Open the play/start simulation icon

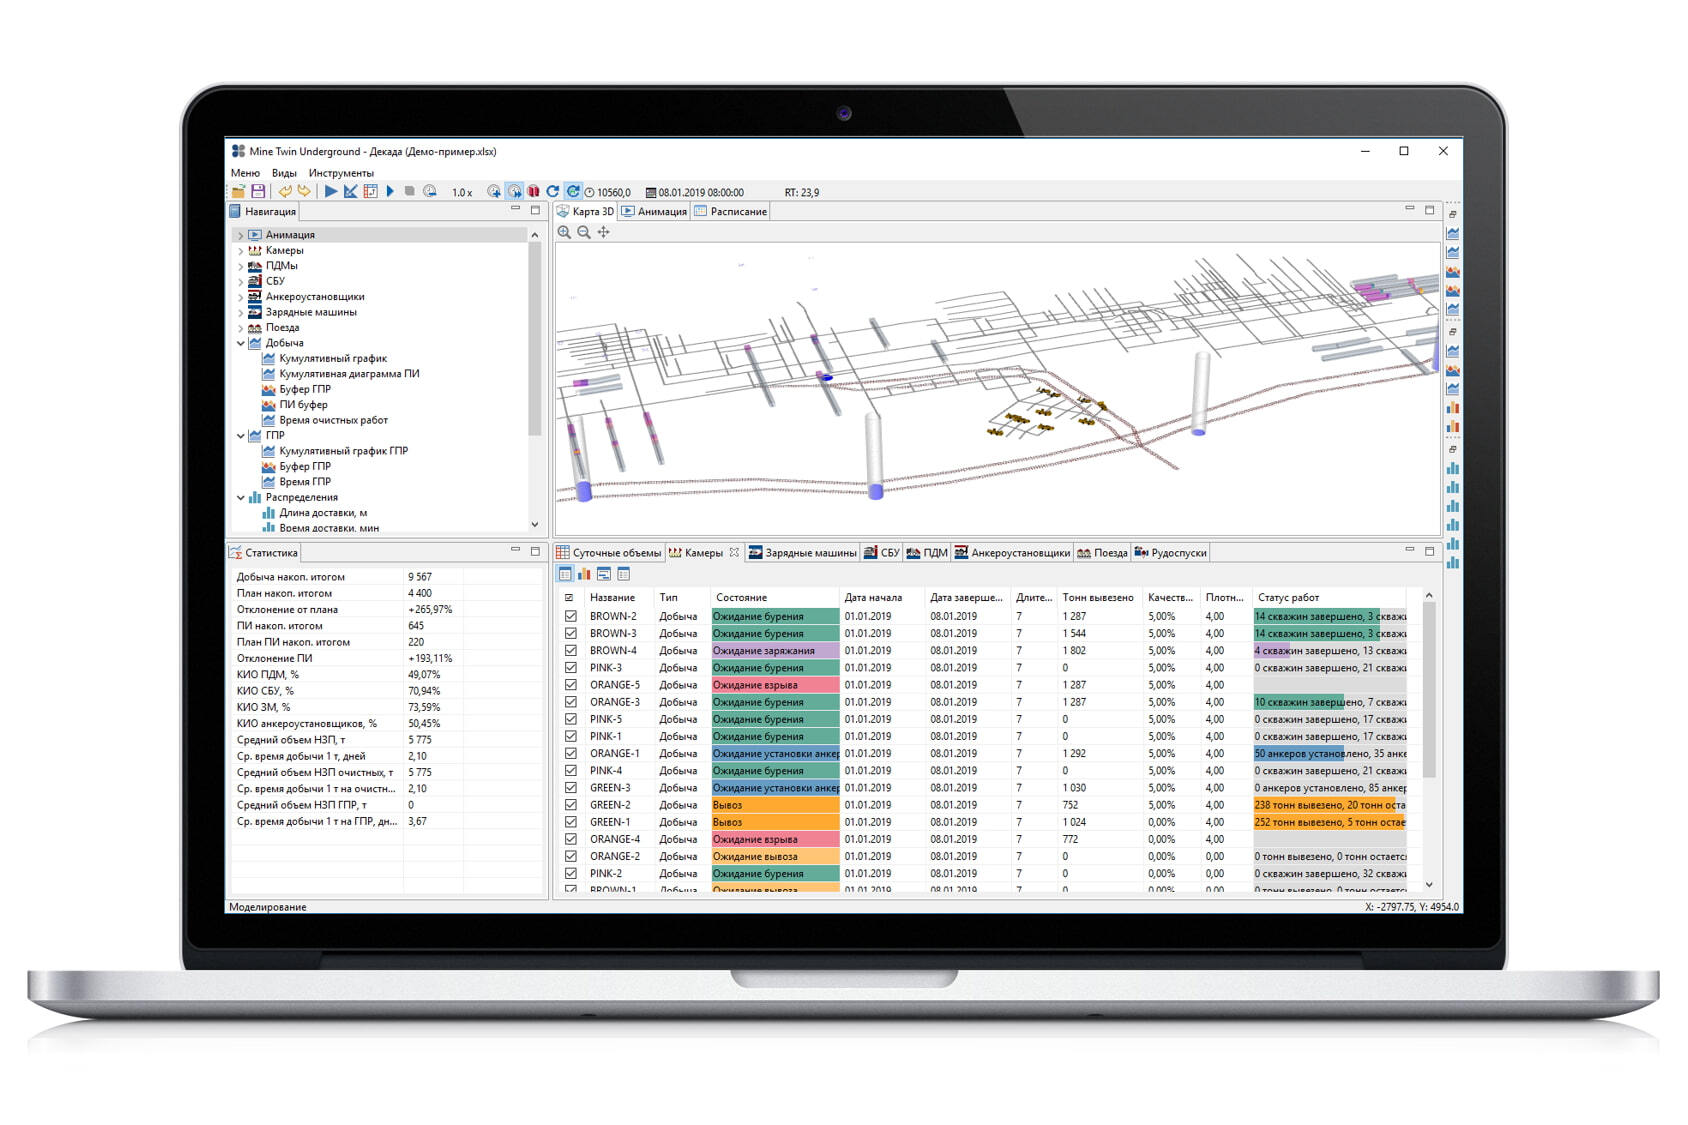(x=331, y=191)
